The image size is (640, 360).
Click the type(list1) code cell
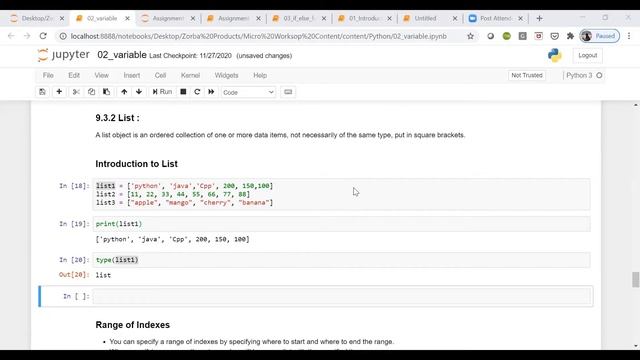342,260
